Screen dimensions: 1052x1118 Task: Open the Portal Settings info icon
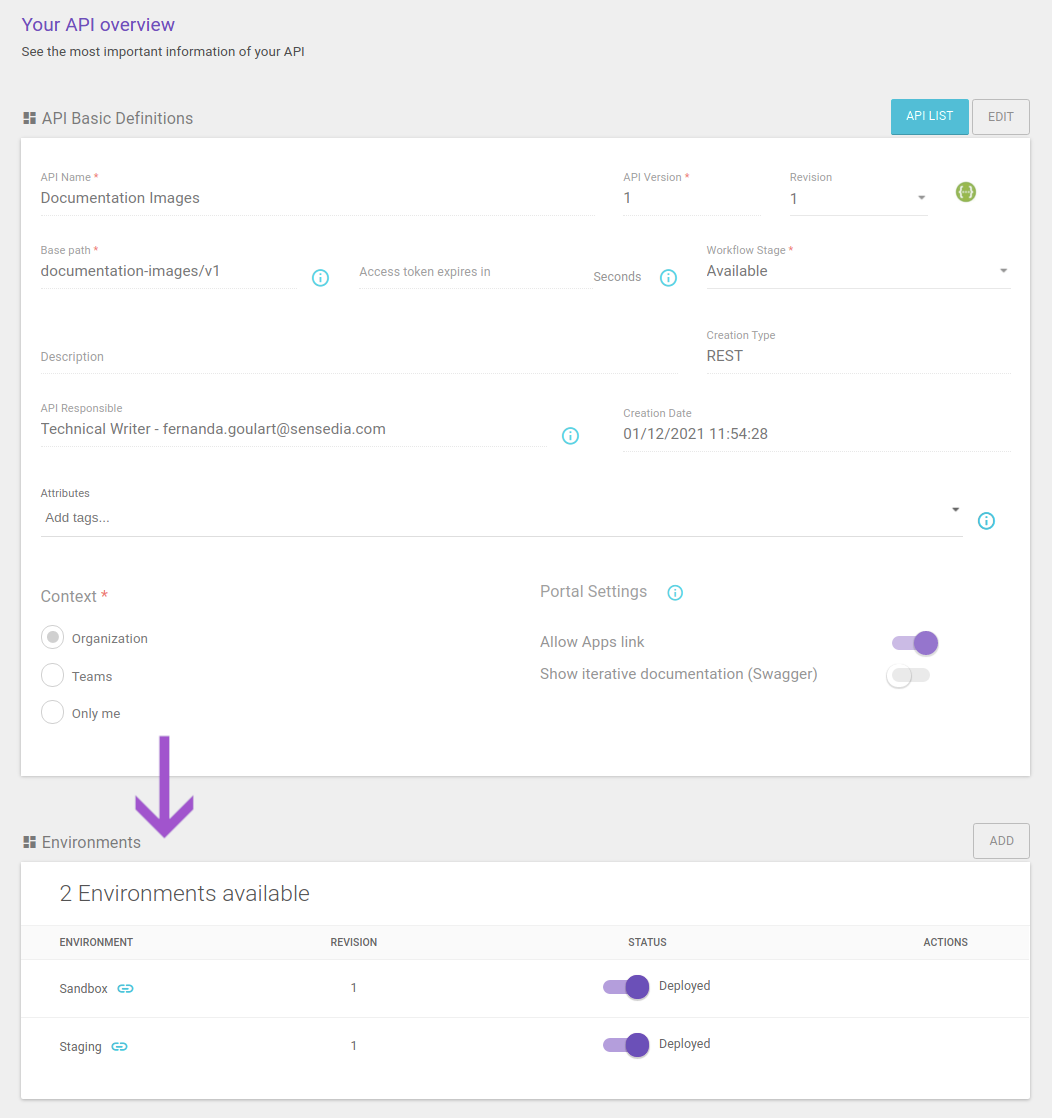pos(675,593)
